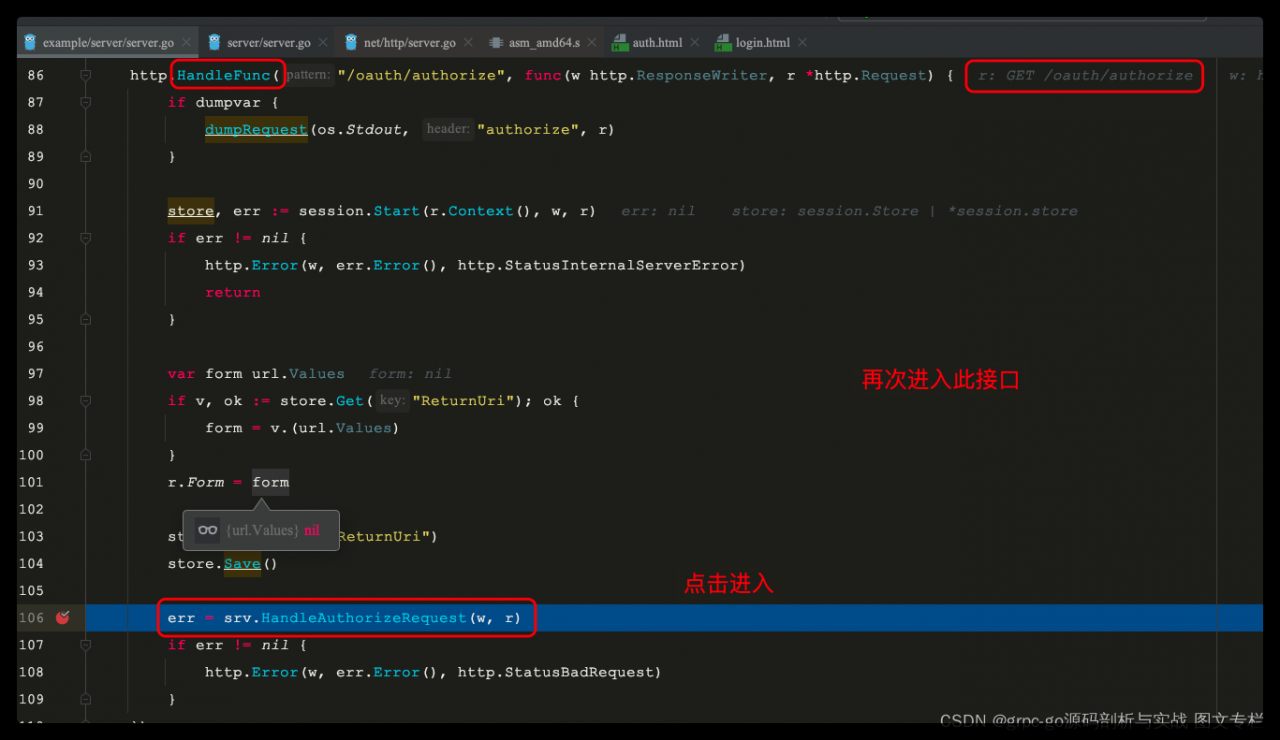Click HandleFunc on line 86

point(224,75)
